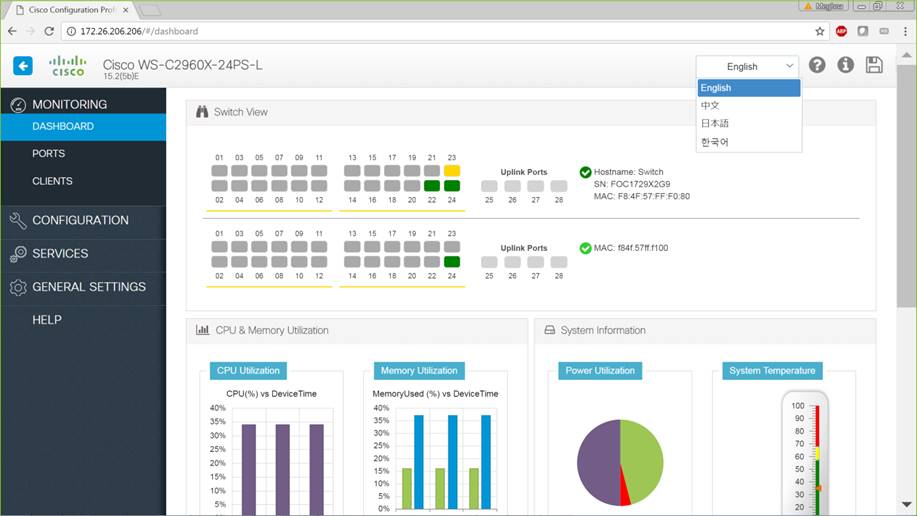
Task: Select green port 22 on first switch
Action: (432, 186)
